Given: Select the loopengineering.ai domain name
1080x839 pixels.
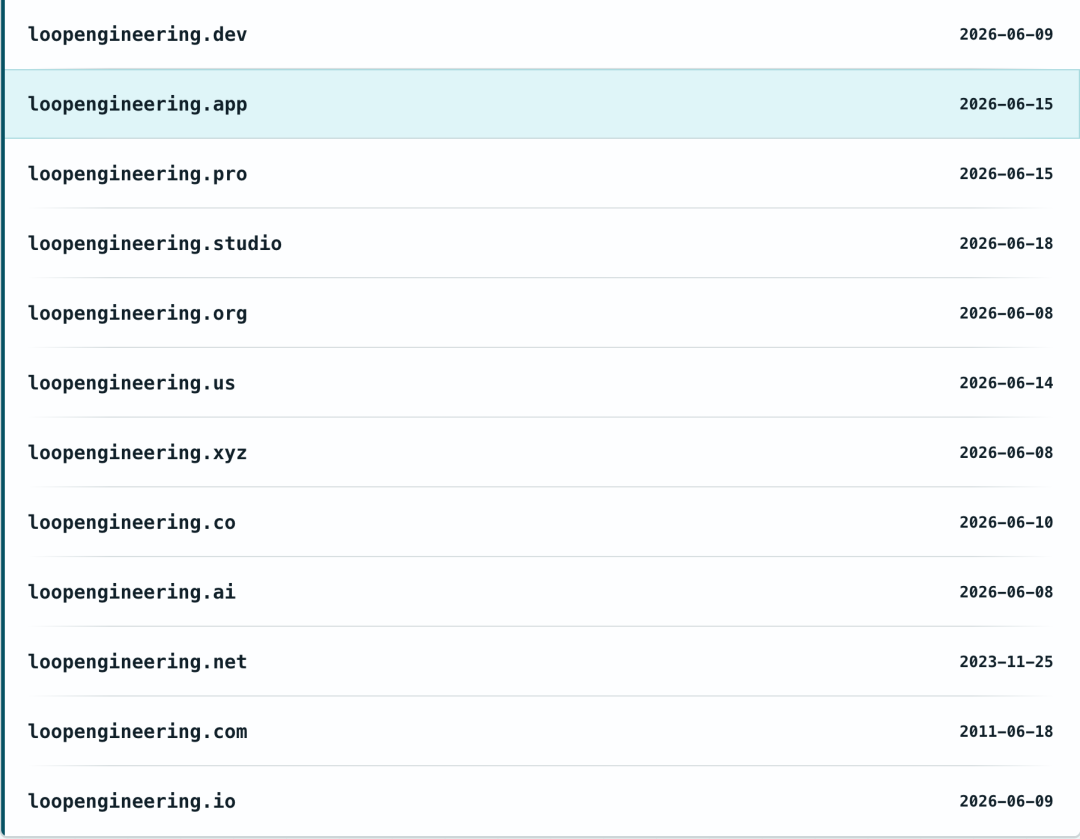Looking at the screenshot, I should 132,592.
